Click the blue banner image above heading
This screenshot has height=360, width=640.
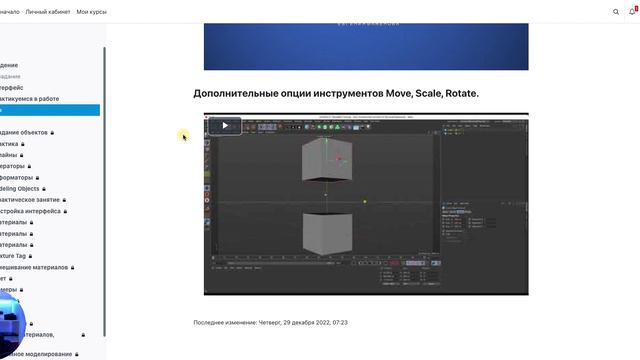pos(366,47)
